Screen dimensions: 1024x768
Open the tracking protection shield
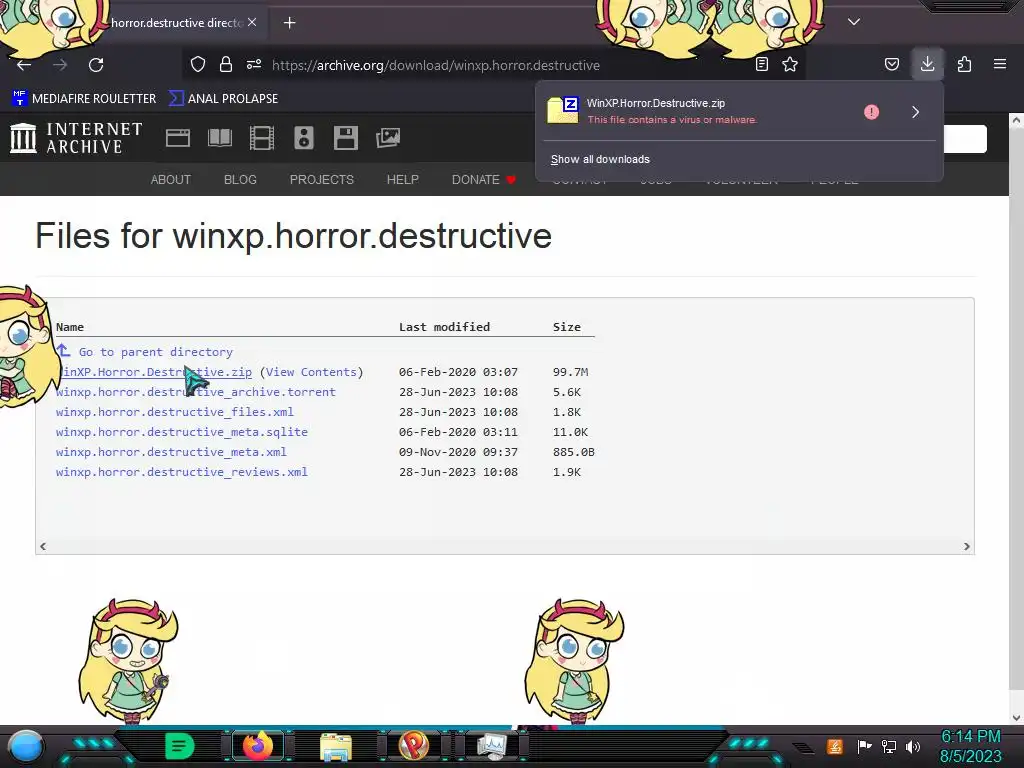tap(198, 64)
